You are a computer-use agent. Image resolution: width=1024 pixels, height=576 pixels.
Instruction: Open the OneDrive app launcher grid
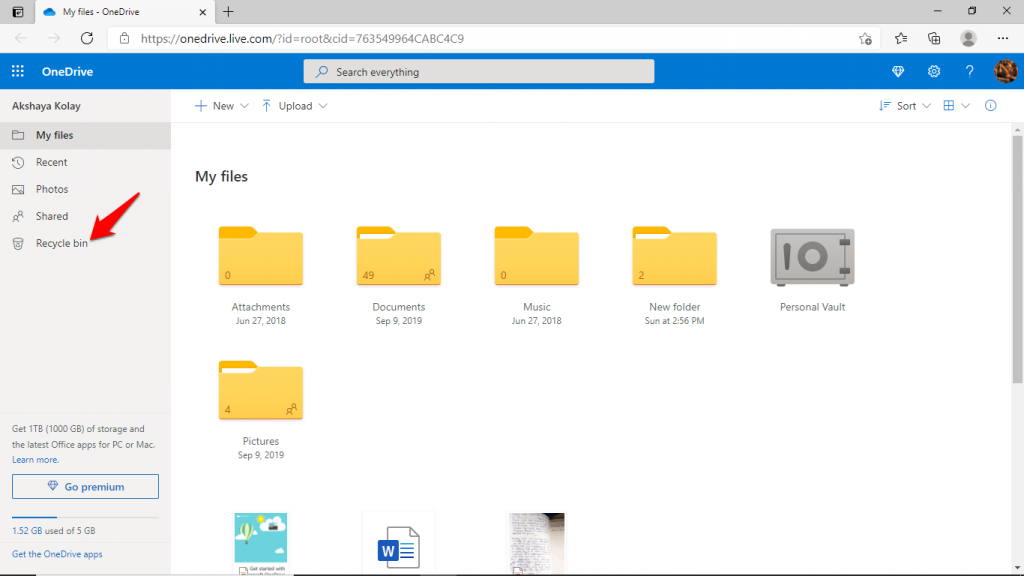pyautogui.click(x=17, y=71)
